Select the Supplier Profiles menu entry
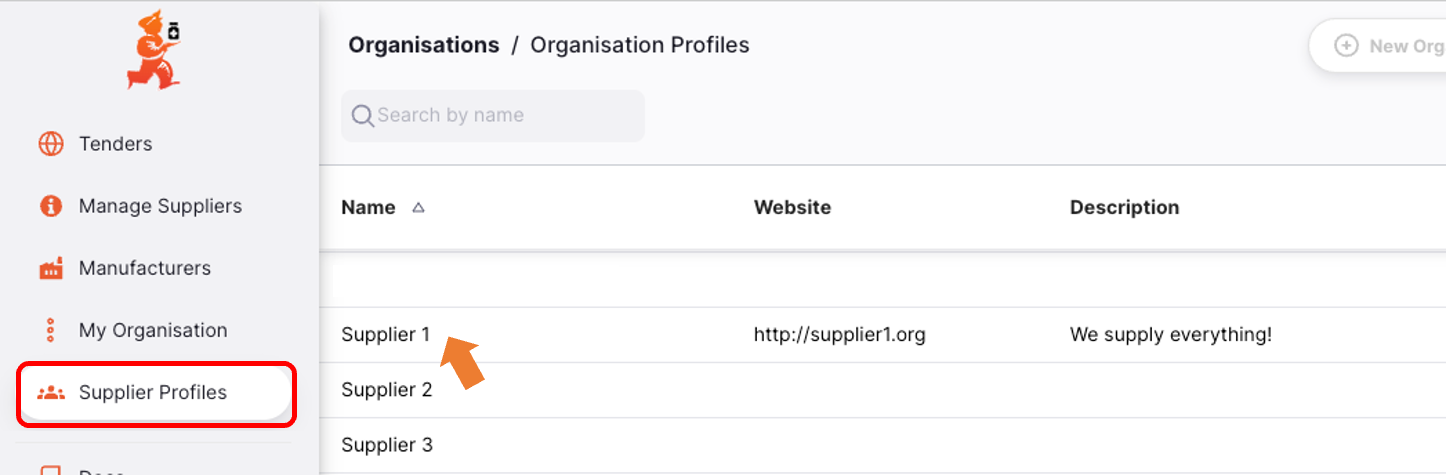Image resolution: width=1446 pixels, height=476 pixels. (x=156, y=392)
